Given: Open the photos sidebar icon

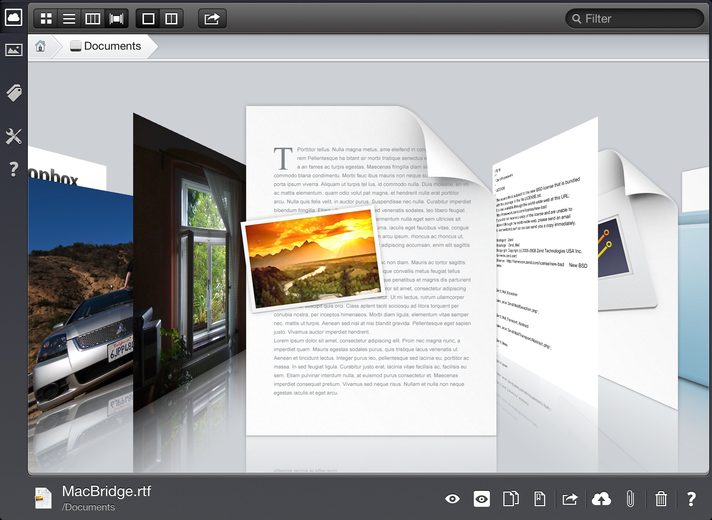Looking at the screenshot, I should pos(14,50).
